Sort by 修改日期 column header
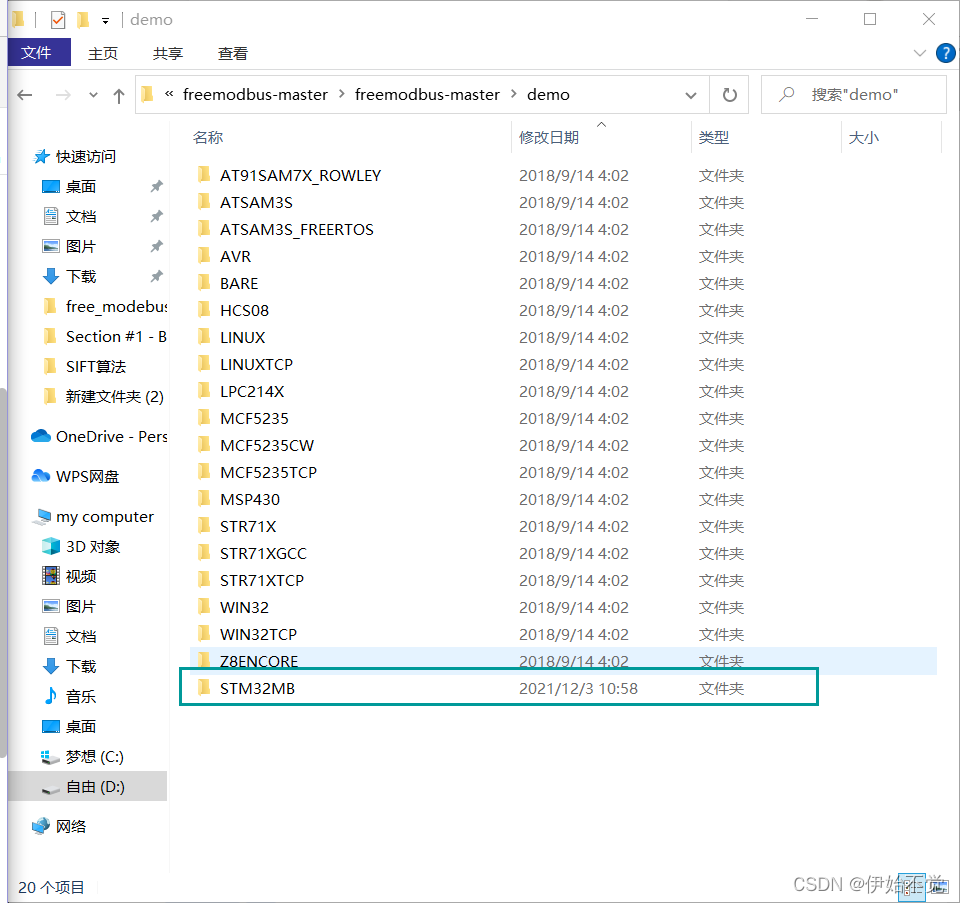The image size is (960, 903). (x=549, y=137)
